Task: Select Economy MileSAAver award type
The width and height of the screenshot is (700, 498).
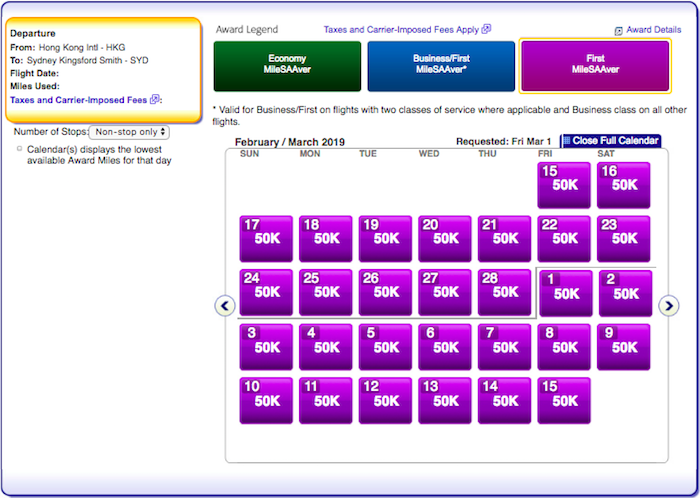Action: (x=287, y=66)
